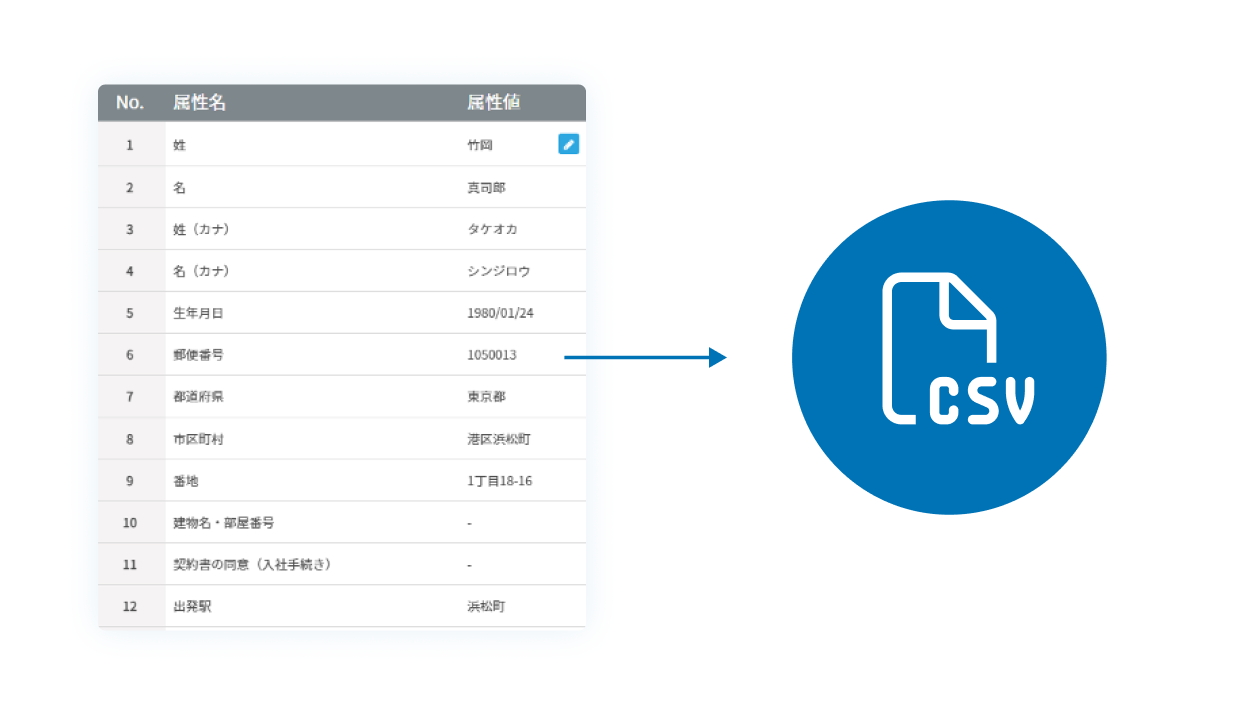Click the blue pencil edit icon
Viewport: 1235px width, 717px height.
pyautogui.click(x=568, y=145)
